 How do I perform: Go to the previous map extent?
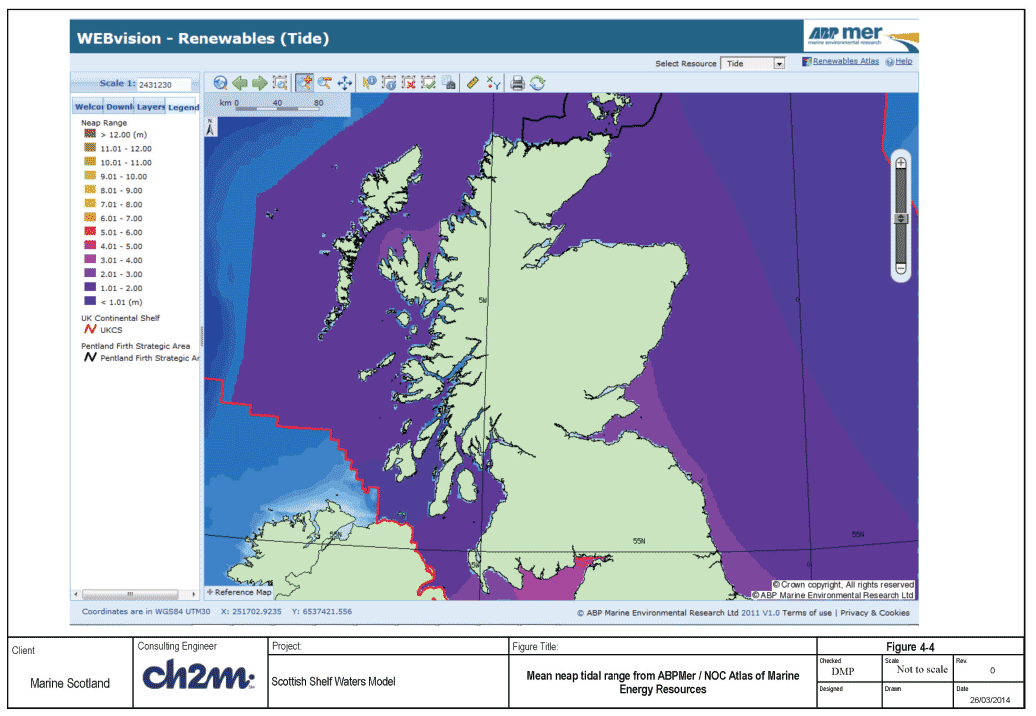pyautogui.click(x=240, y=83)
